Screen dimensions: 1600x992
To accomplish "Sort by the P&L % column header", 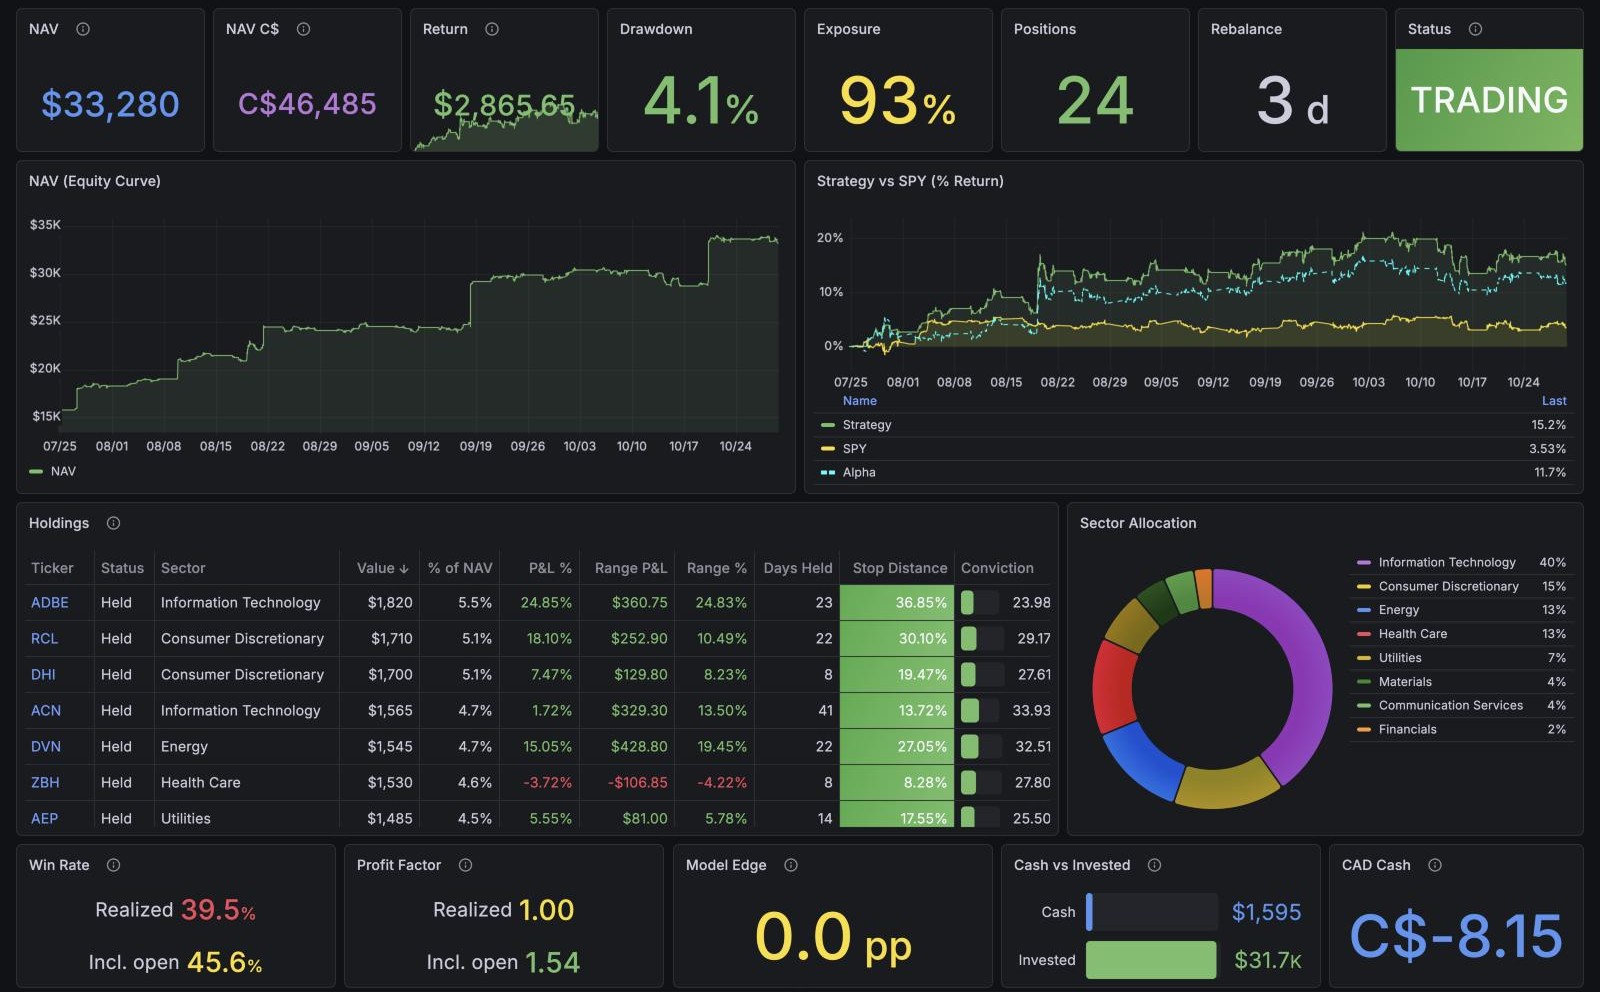I will (550, 568).
